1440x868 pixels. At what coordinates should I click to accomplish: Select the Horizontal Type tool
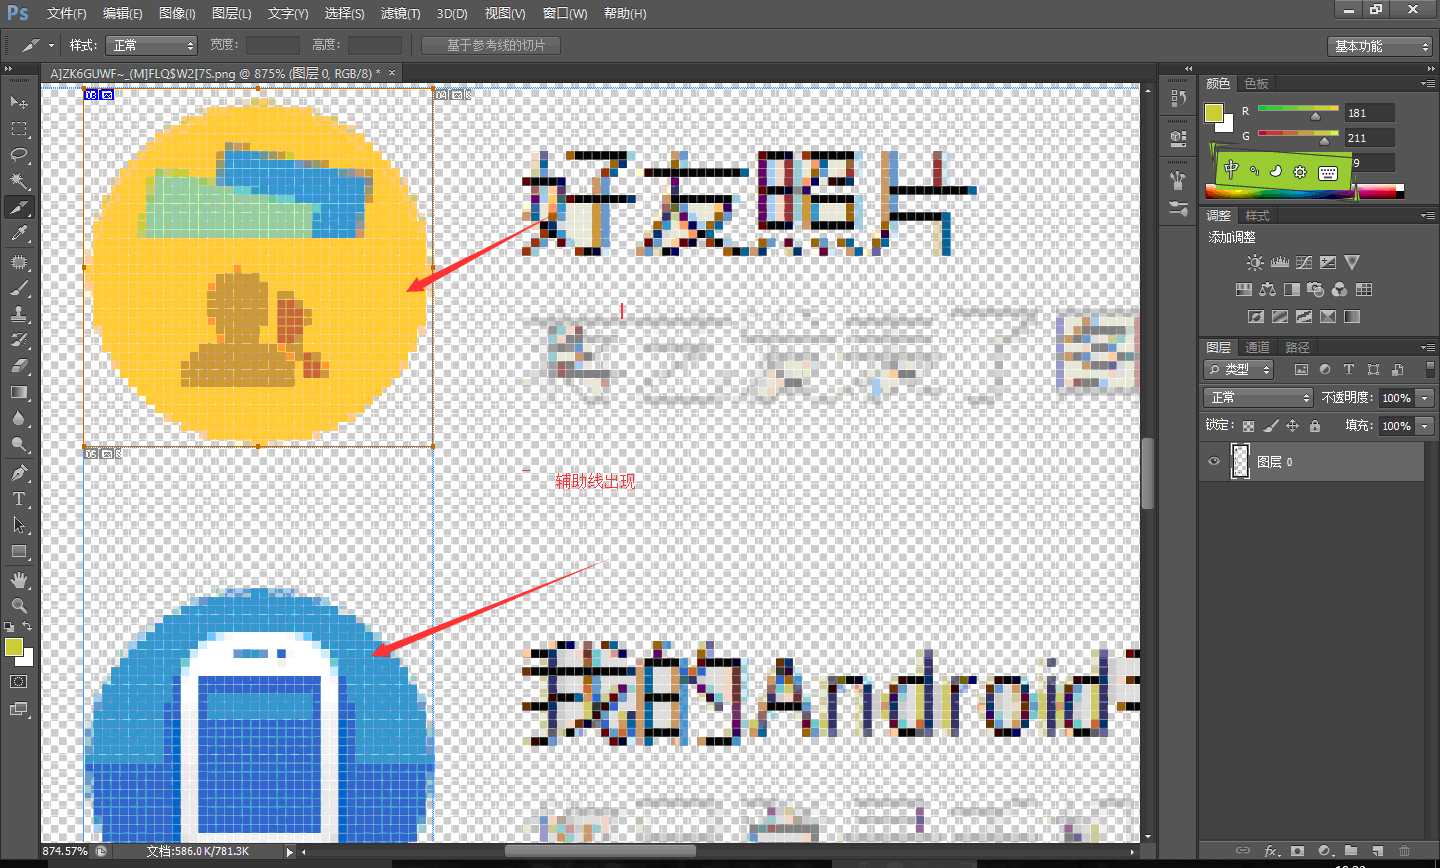(x=19, y=499)
